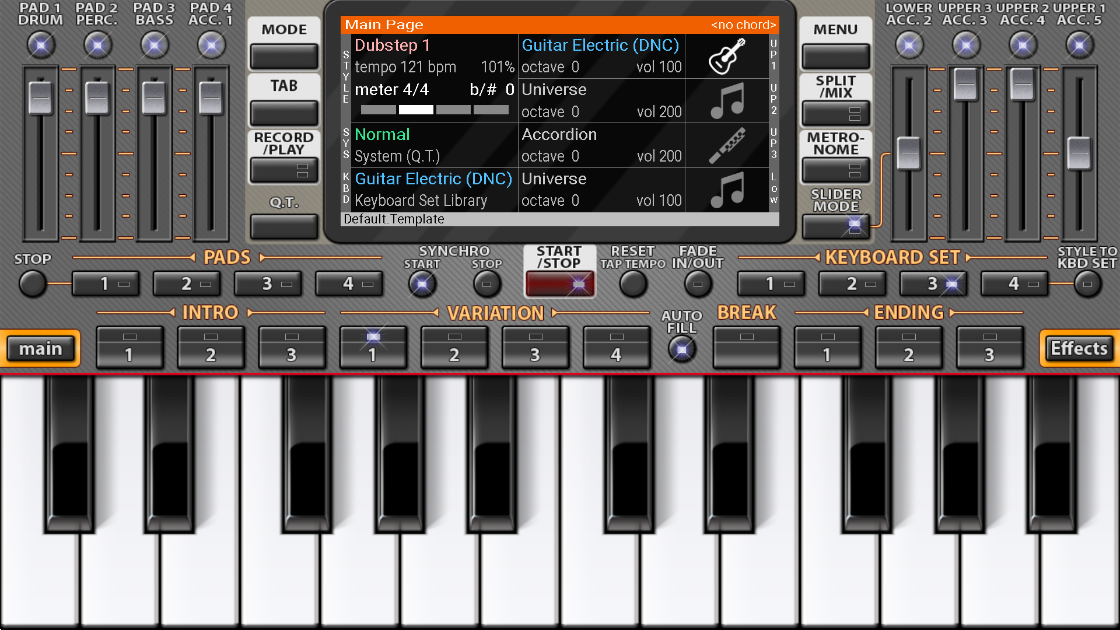Screen dimensions: 1120x630
Task: Click the accordion flute icon in display
Action: point(726,145)
